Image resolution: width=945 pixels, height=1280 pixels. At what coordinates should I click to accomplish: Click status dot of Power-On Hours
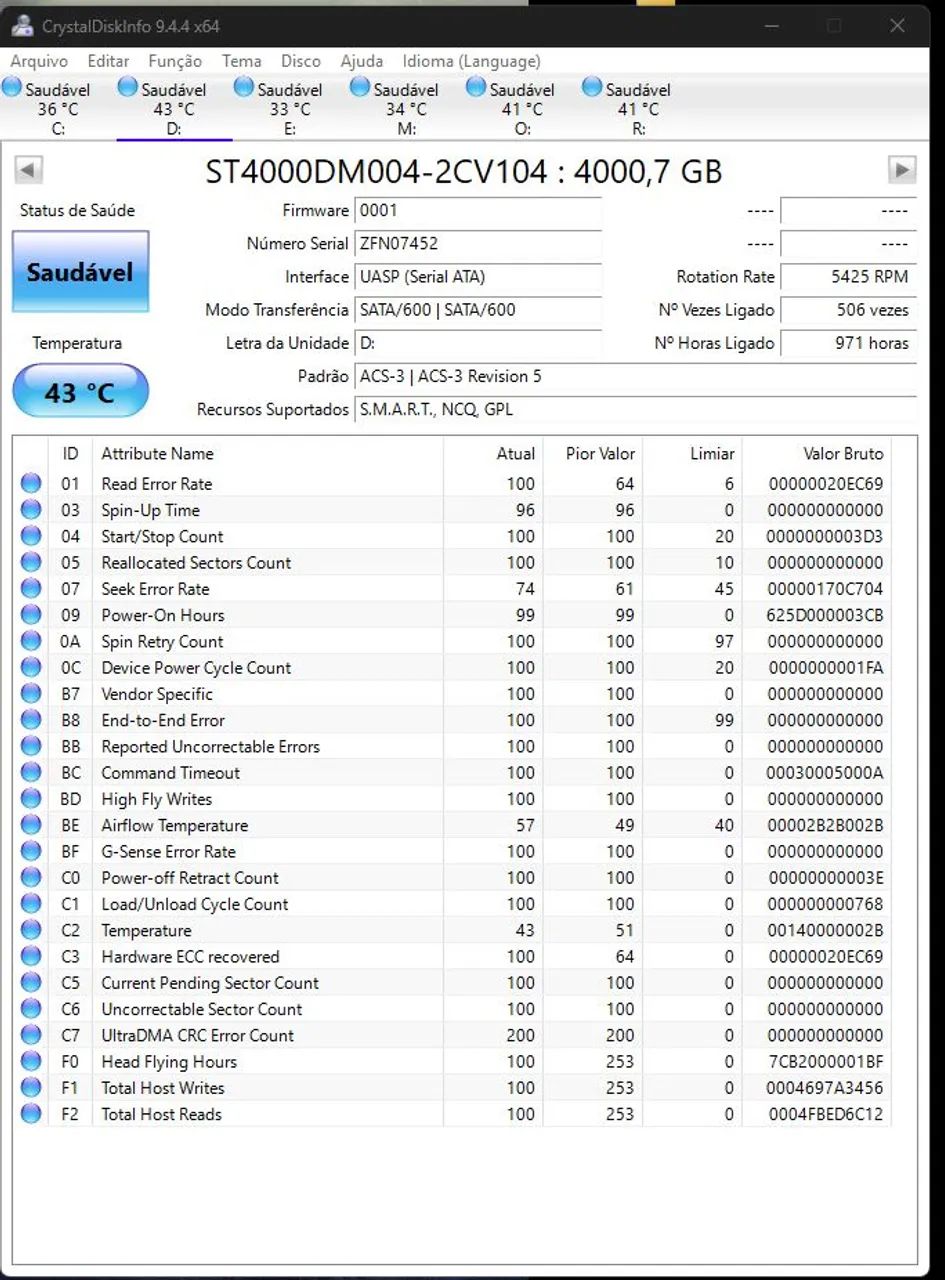[31, 615]
